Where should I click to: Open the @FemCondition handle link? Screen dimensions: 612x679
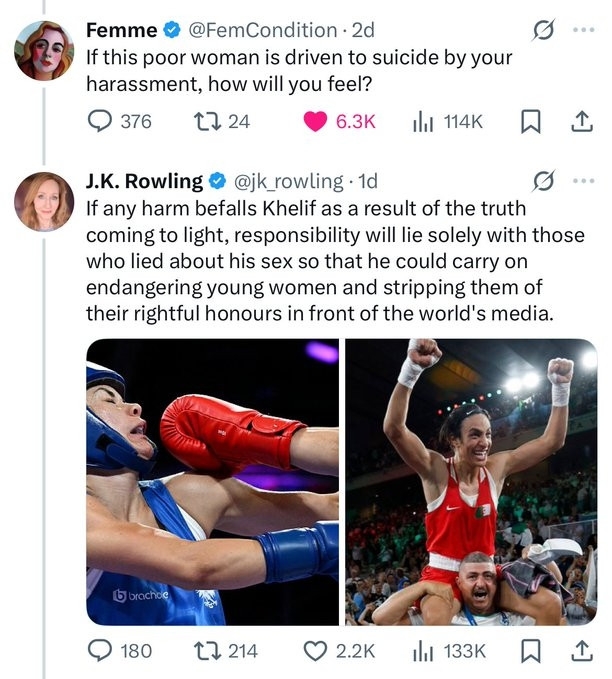tap(268, 30)
